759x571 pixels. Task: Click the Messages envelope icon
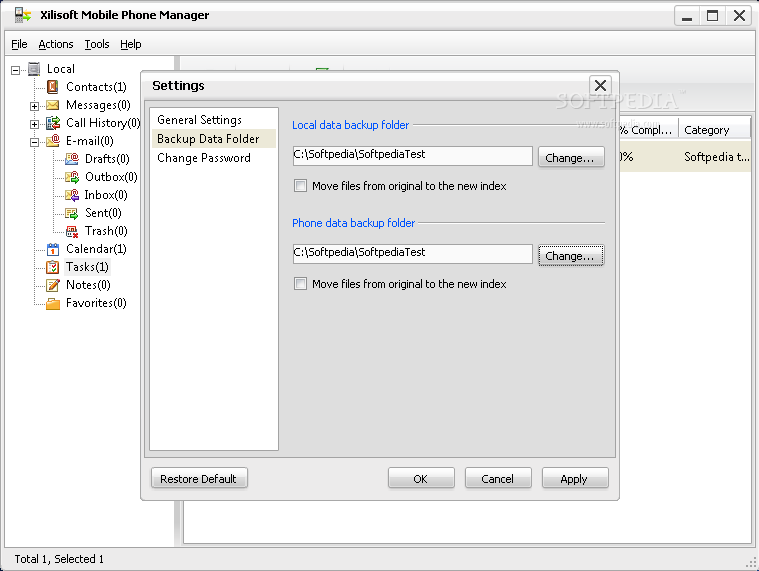52,105
